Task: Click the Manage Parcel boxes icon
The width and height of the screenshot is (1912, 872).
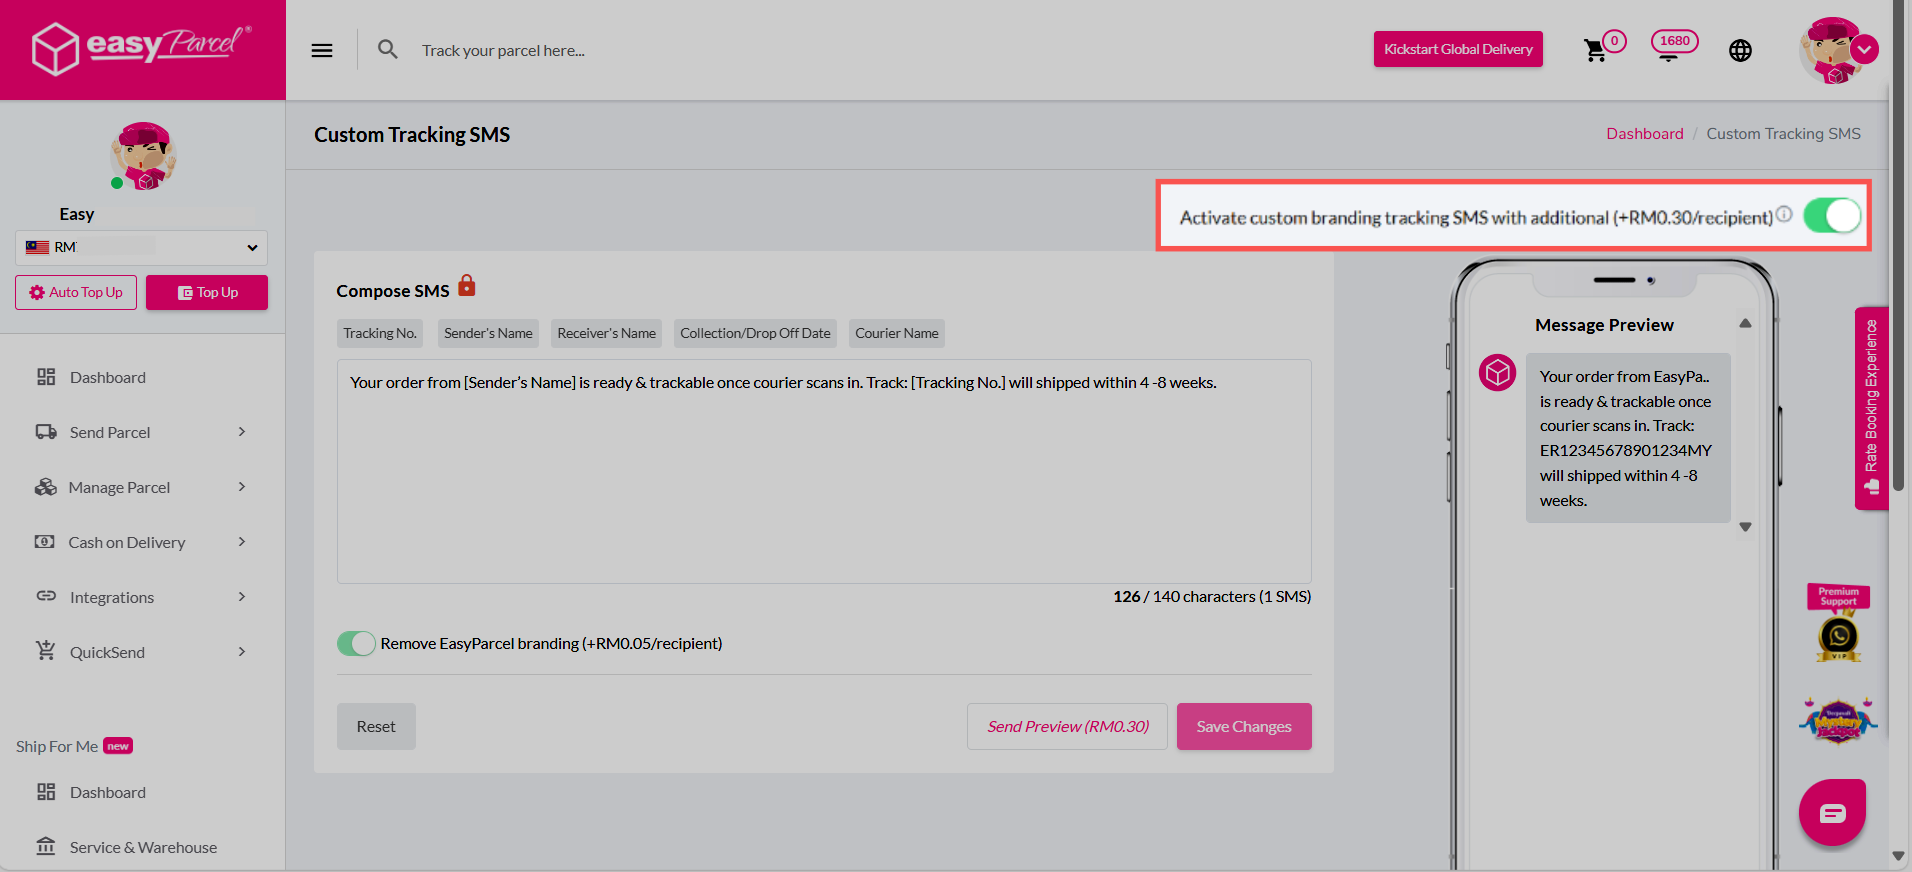Action: click(x=46, y=487)
